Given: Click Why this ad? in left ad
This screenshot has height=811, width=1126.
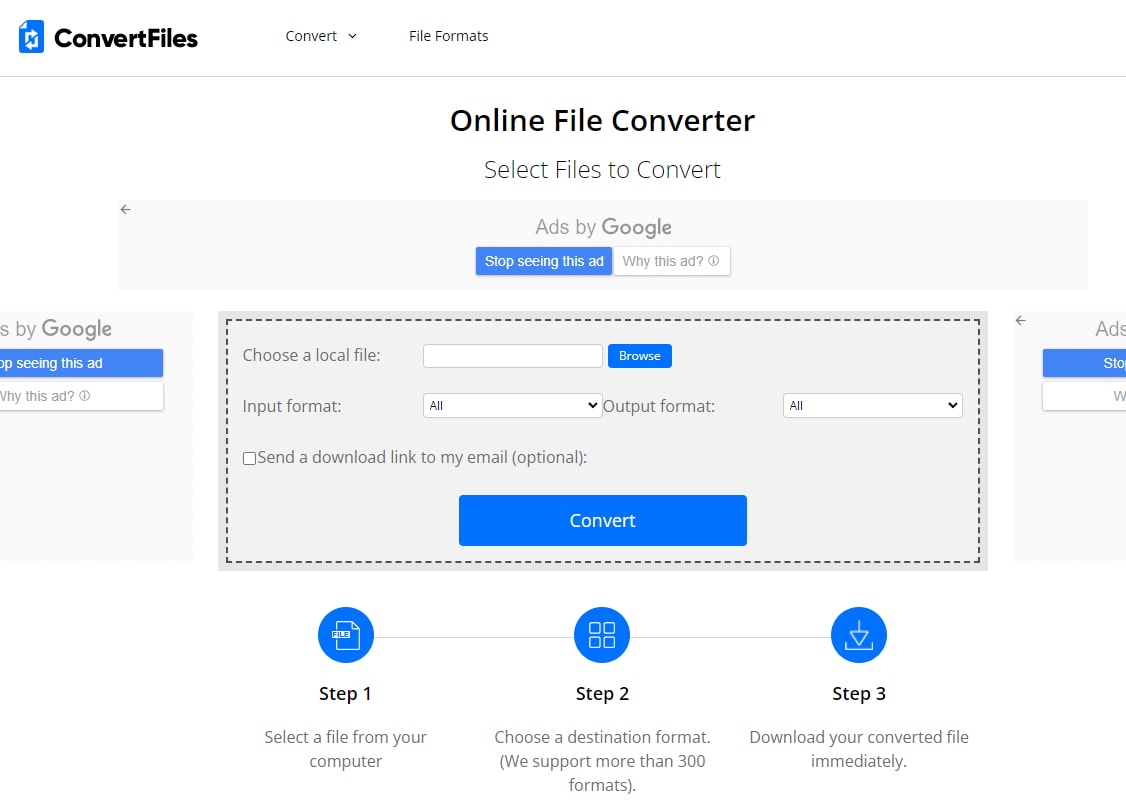Looking at the screenshot, I should (x=81, y=396).
